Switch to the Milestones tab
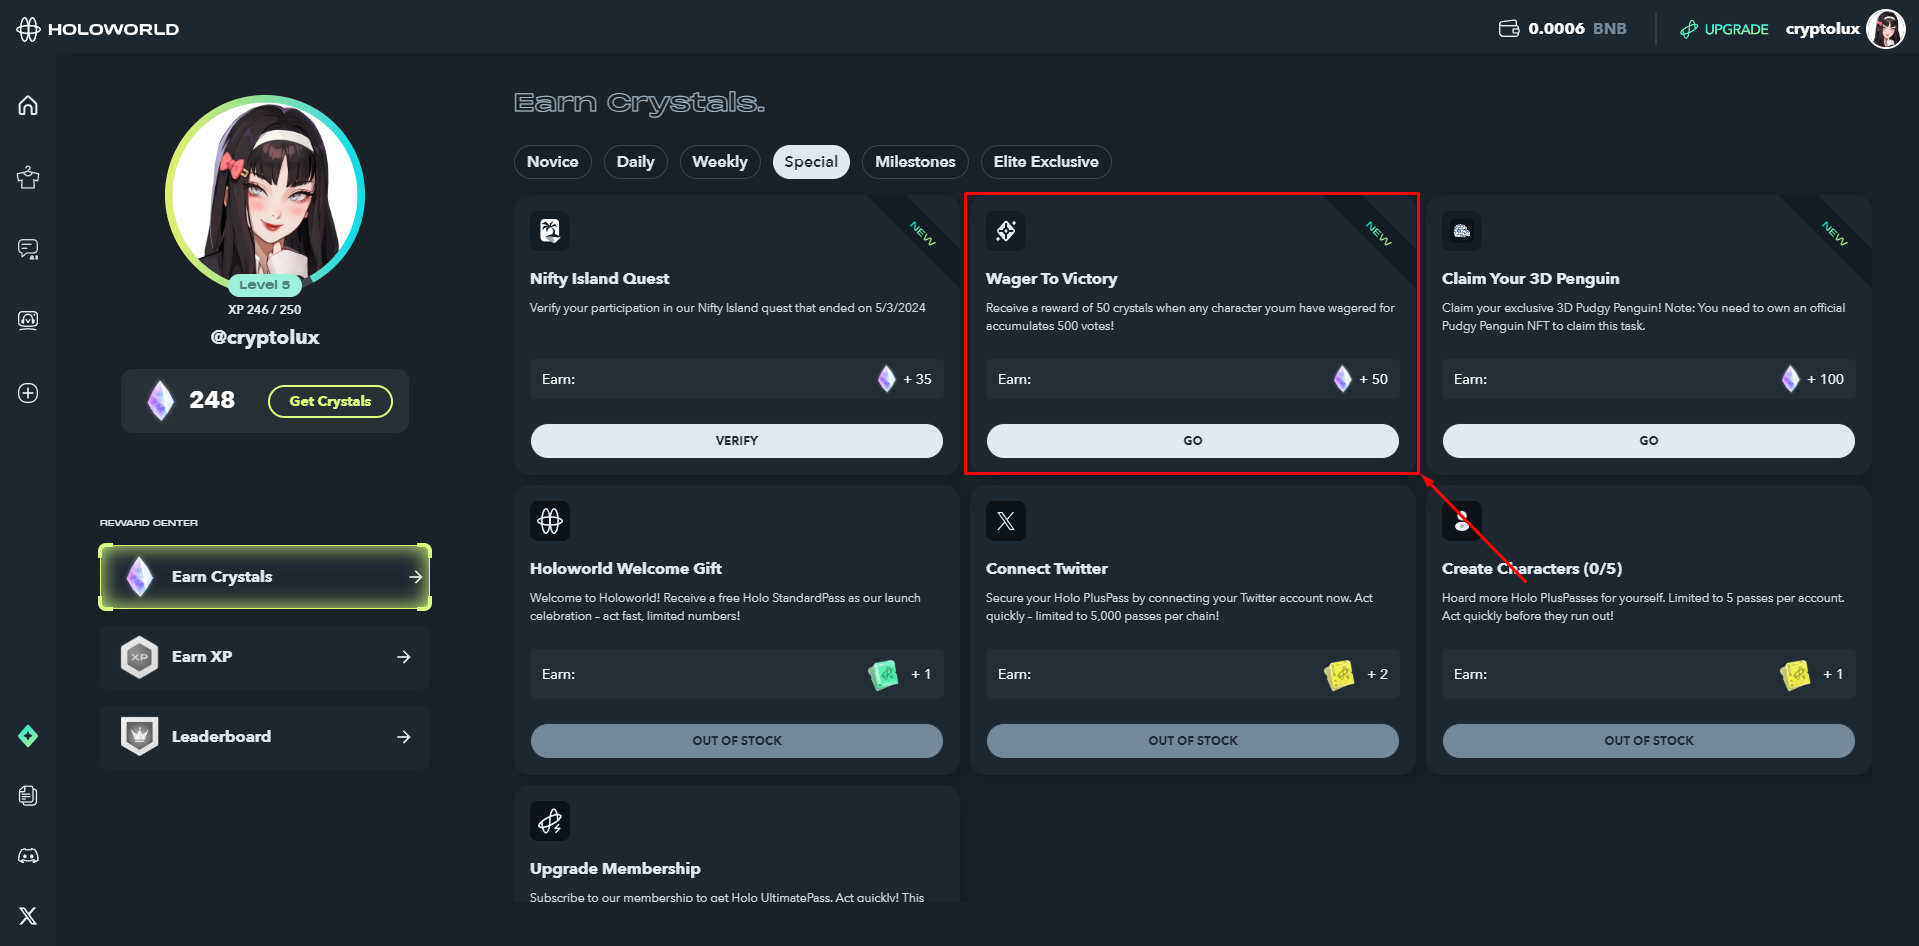Viewport: 1919px width, 946px height. 915,162
